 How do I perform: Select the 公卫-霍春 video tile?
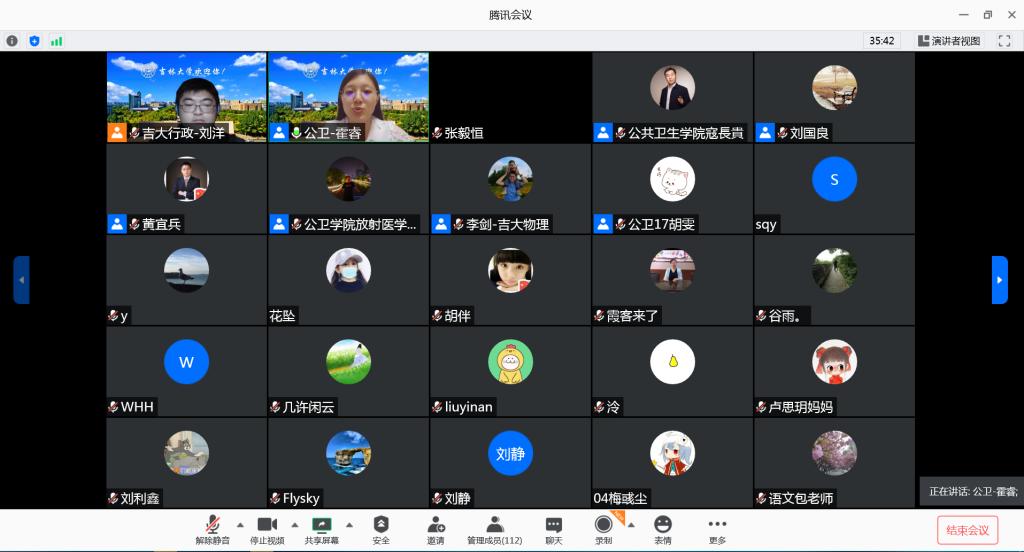348,97
